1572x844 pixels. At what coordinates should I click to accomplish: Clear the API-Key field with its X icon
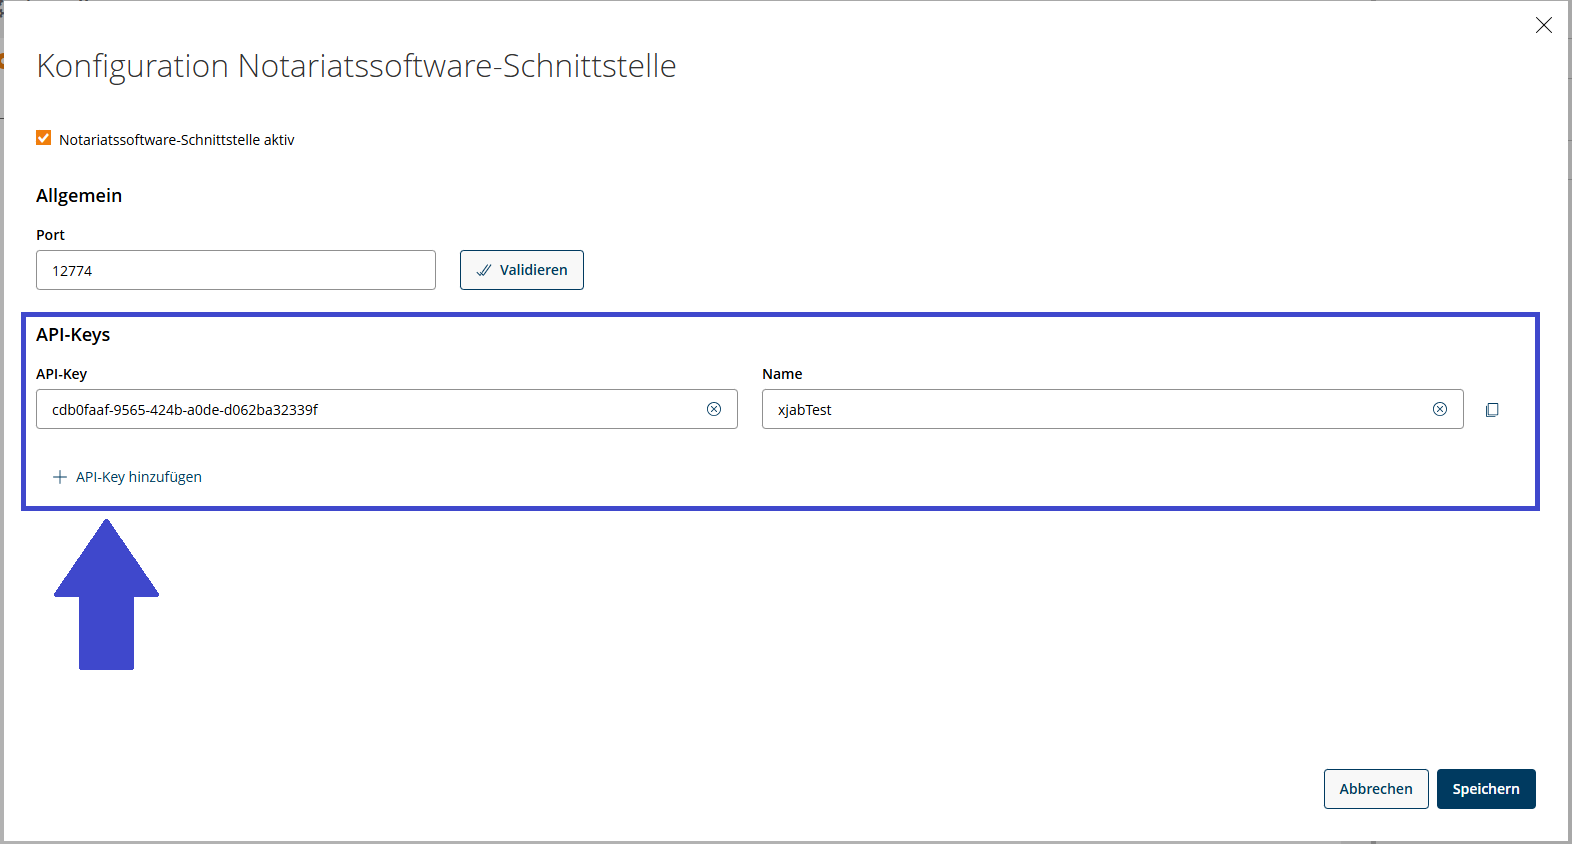714,409
